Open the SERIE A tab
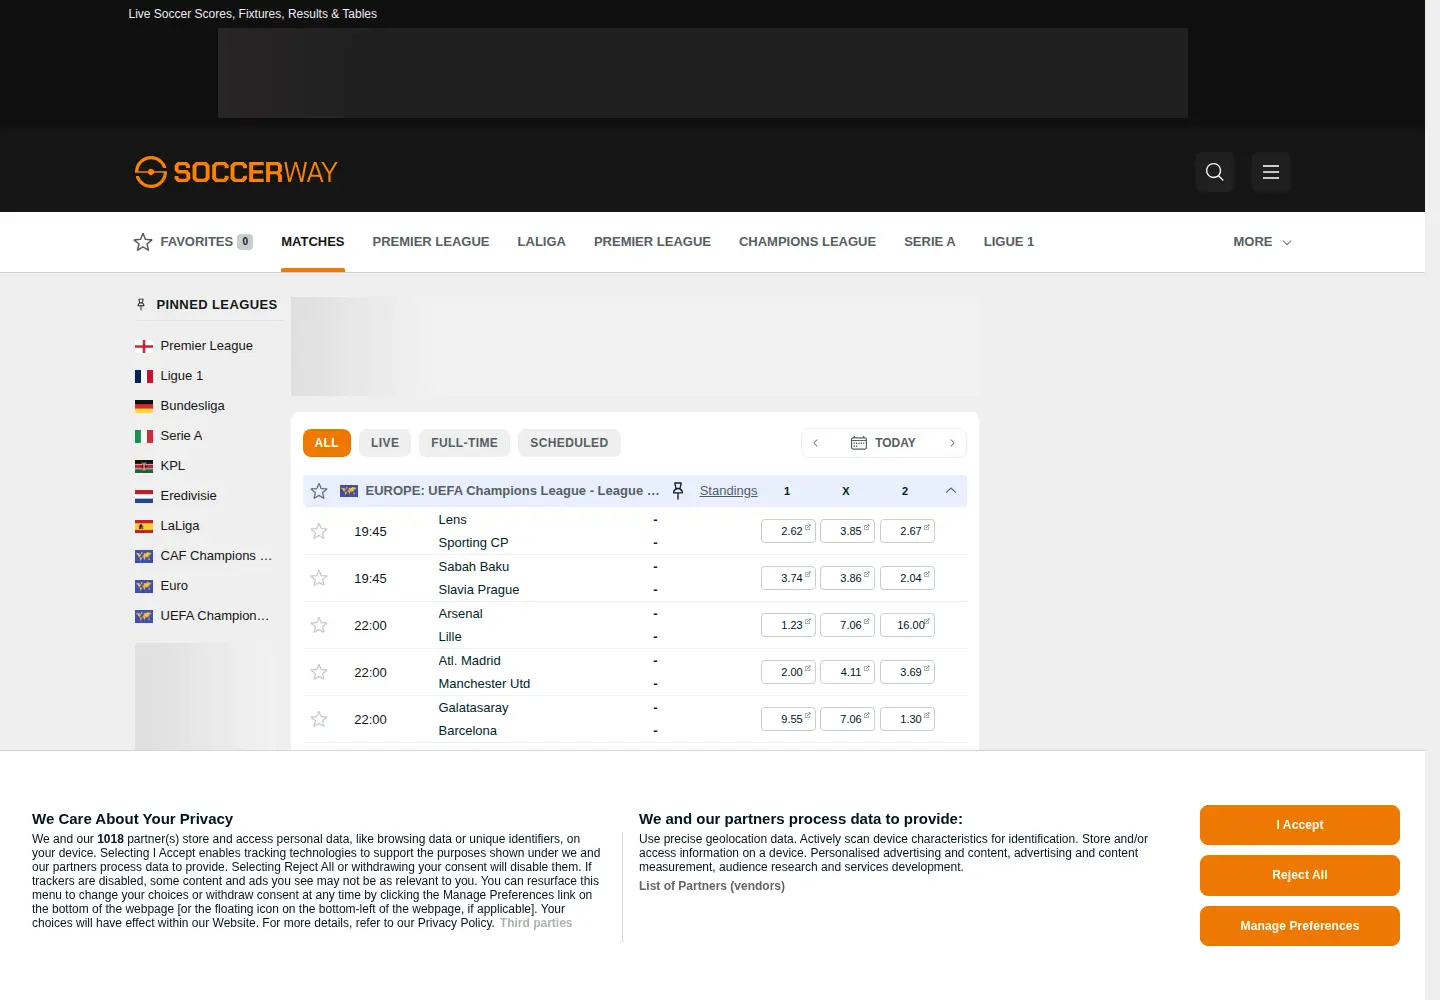Image resolution: width=1440 pixels, height=1000 pixels. pyautogui.click(x=929, y=242)
